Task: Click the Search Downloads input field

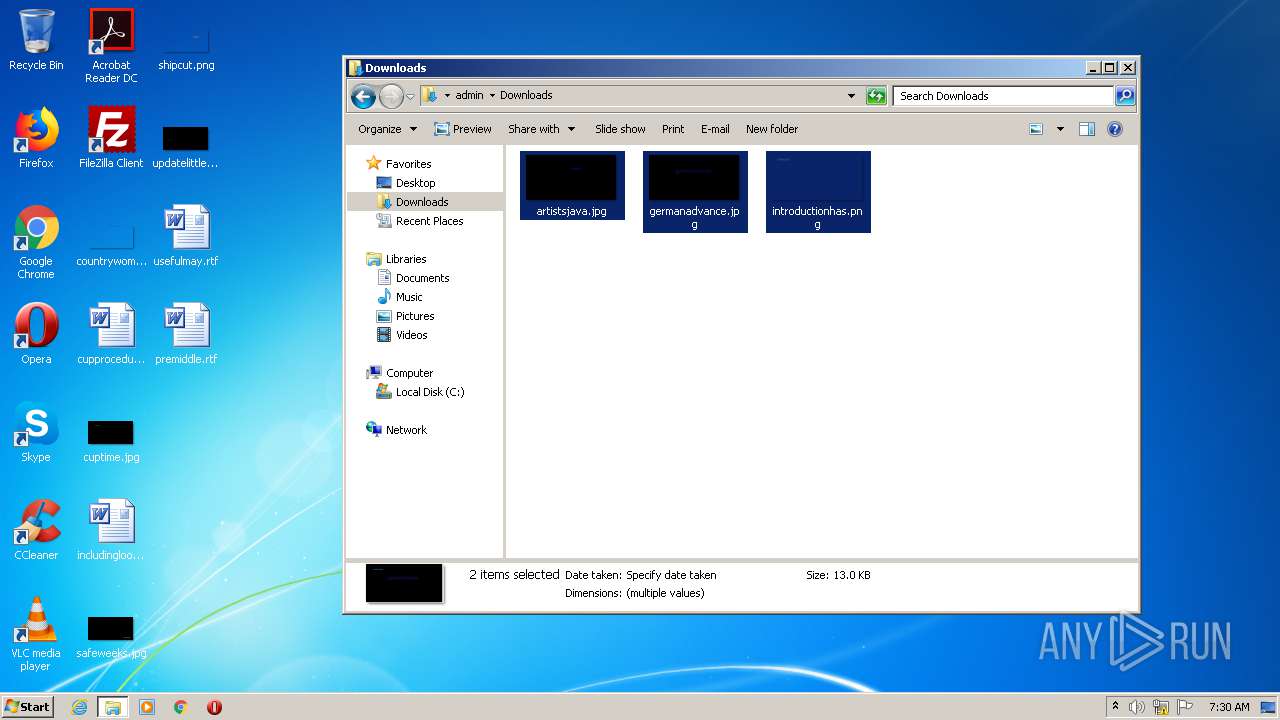Action: [x=1002, y=96]
